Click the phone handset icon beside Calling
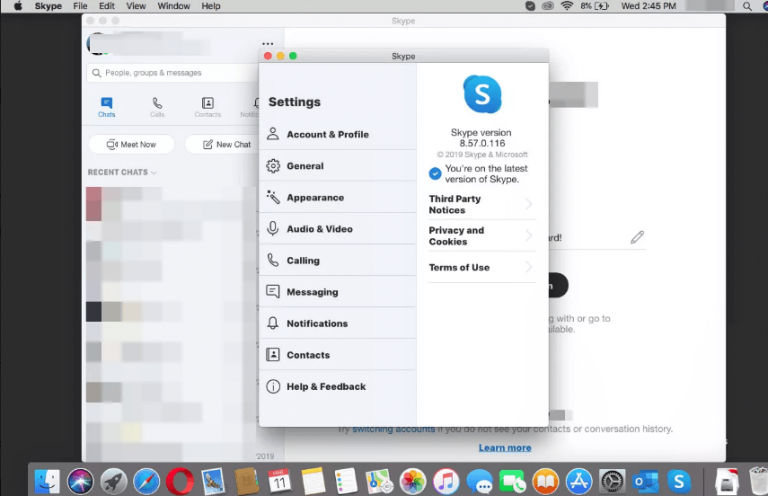The height and width of the screenshot is (496, 768). (273, 260)
